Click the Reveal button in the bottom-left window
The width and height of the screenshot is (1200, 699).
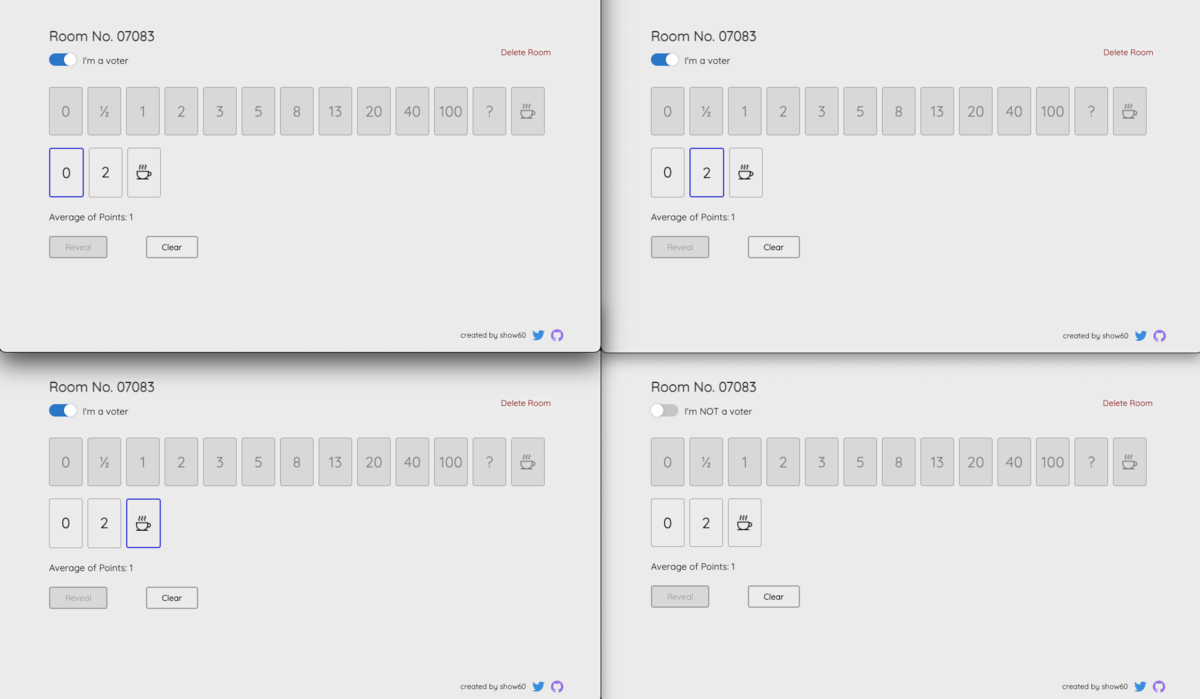point(78,598)
